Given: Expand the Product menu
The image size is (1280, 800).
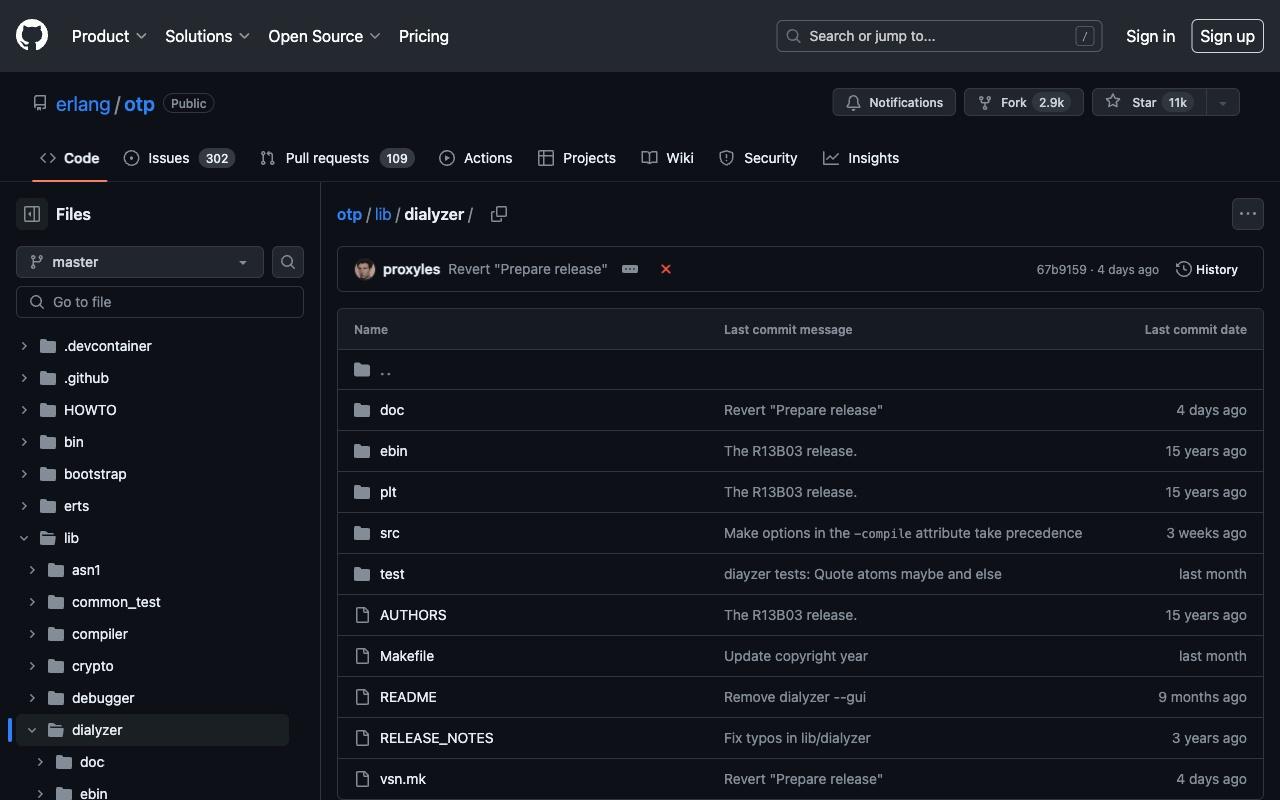Looking at the screenshot, I should 109,36.
